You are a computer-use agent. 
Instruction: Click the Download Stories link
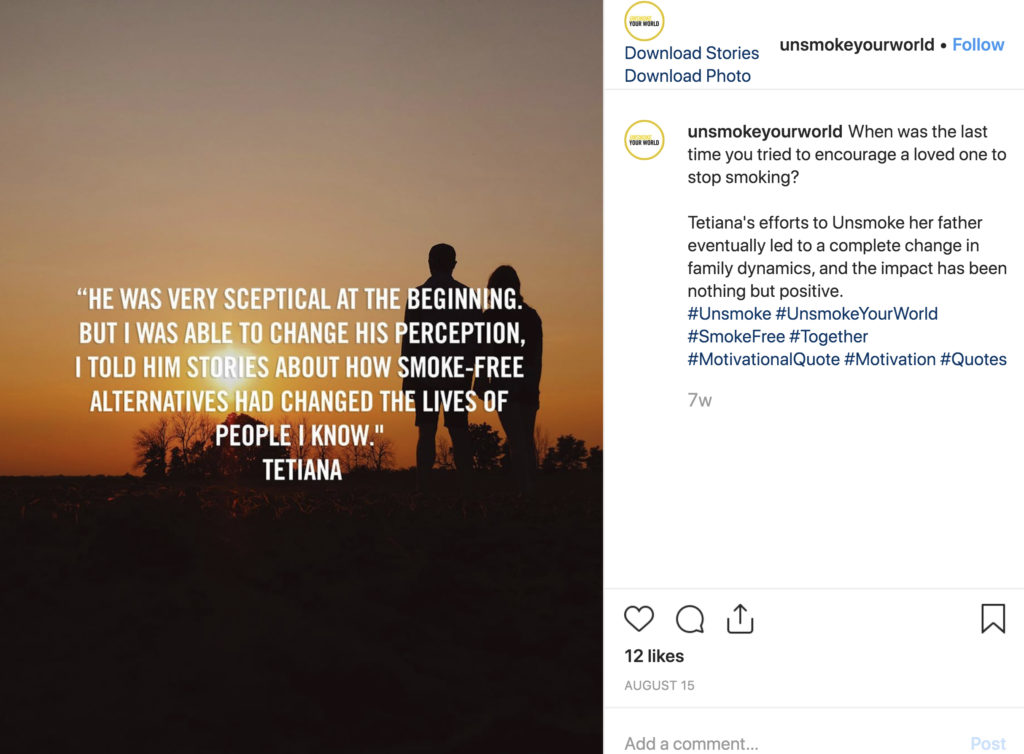(x=692, y=53)
